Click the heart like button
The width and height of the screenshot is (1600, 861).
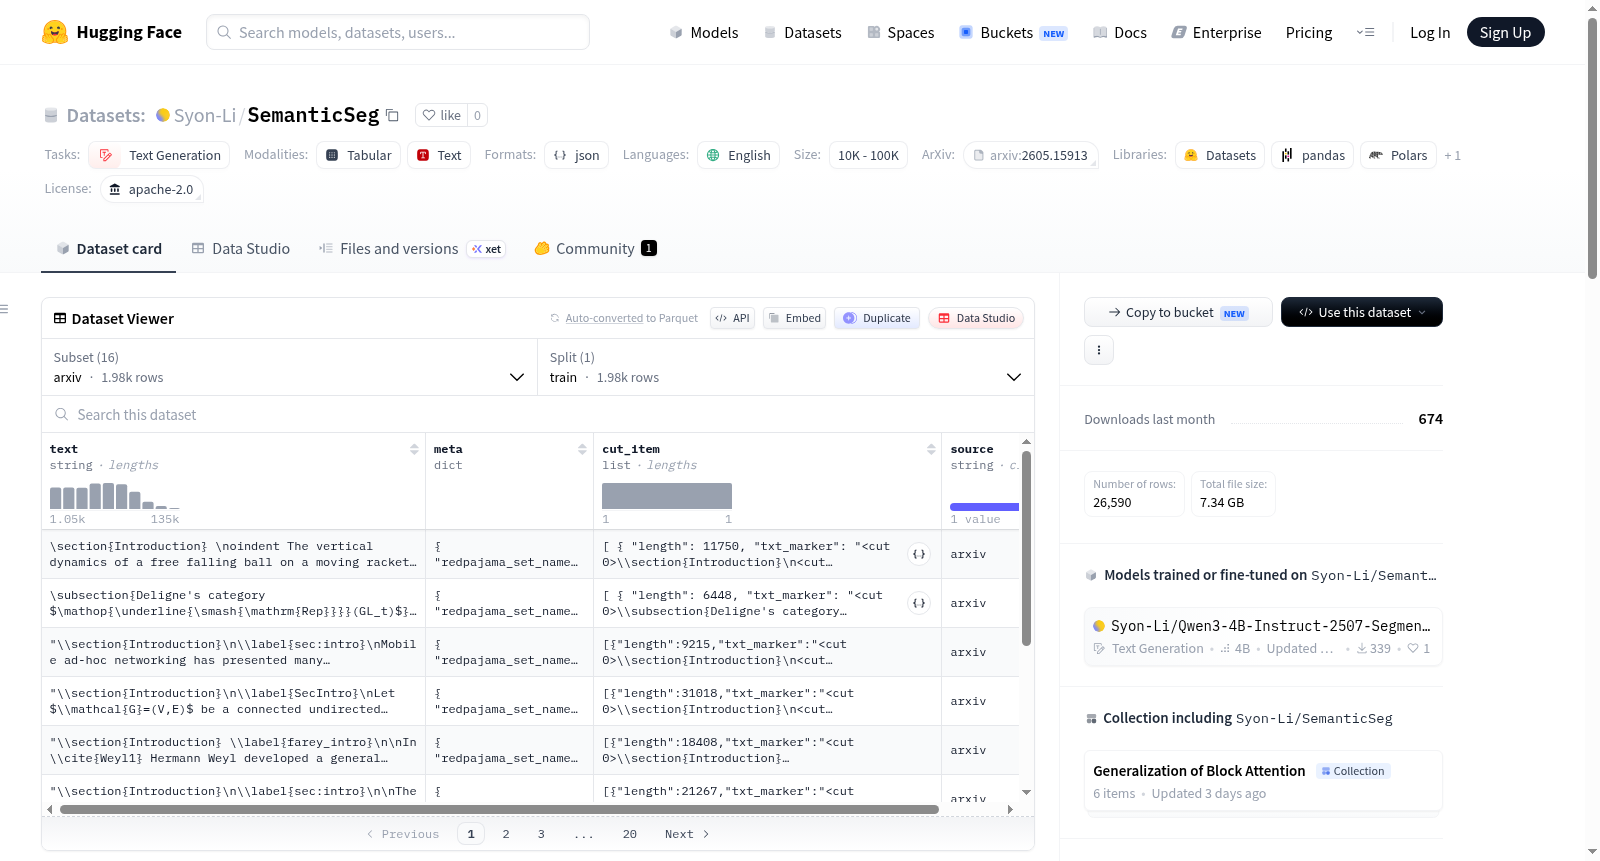pyautogui.click(x=441, y=115)
